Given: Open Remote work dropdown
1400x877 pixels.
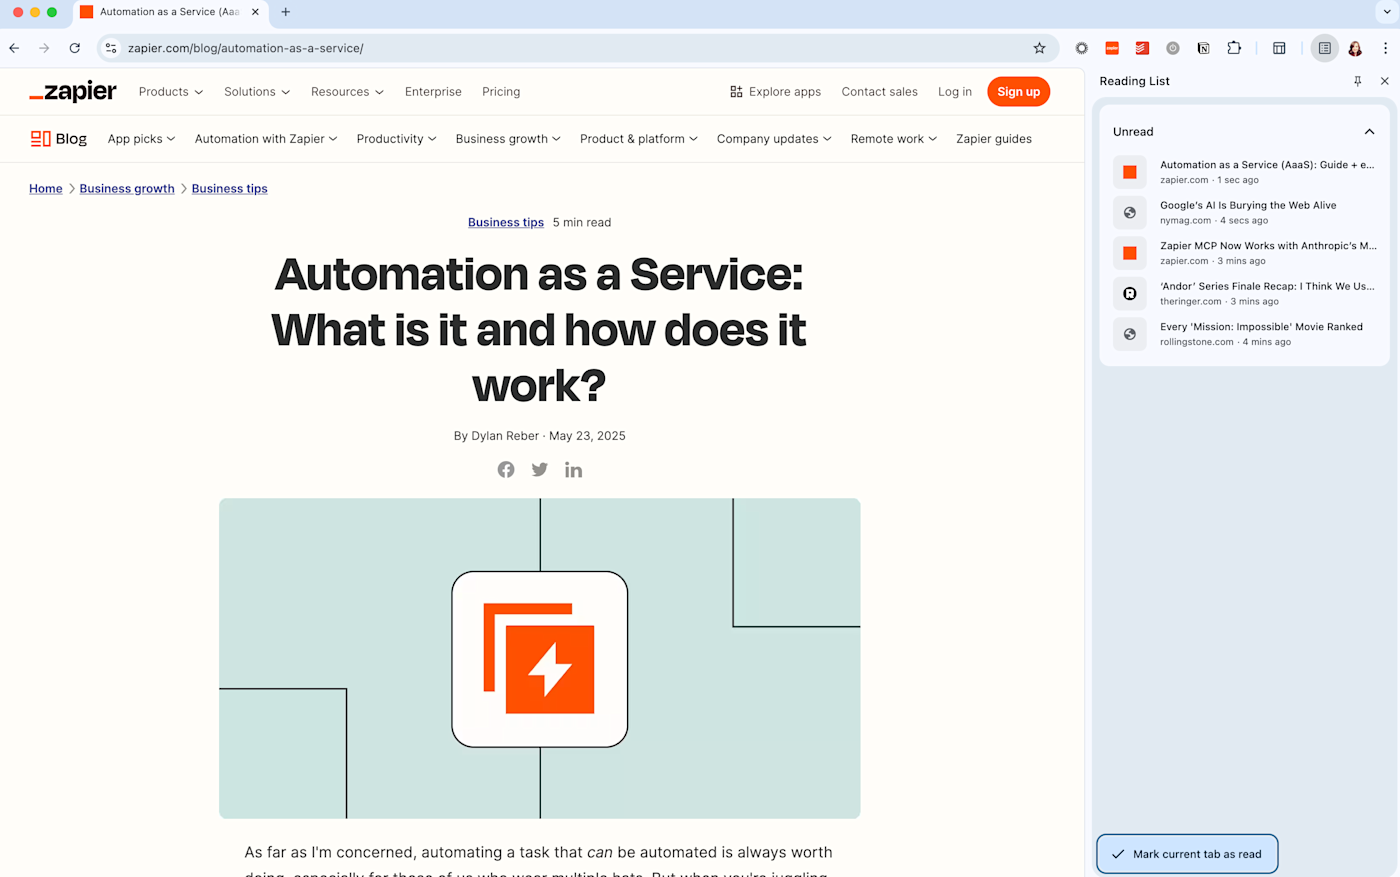Looking at the screenshot, I should (x=894, y=139).
